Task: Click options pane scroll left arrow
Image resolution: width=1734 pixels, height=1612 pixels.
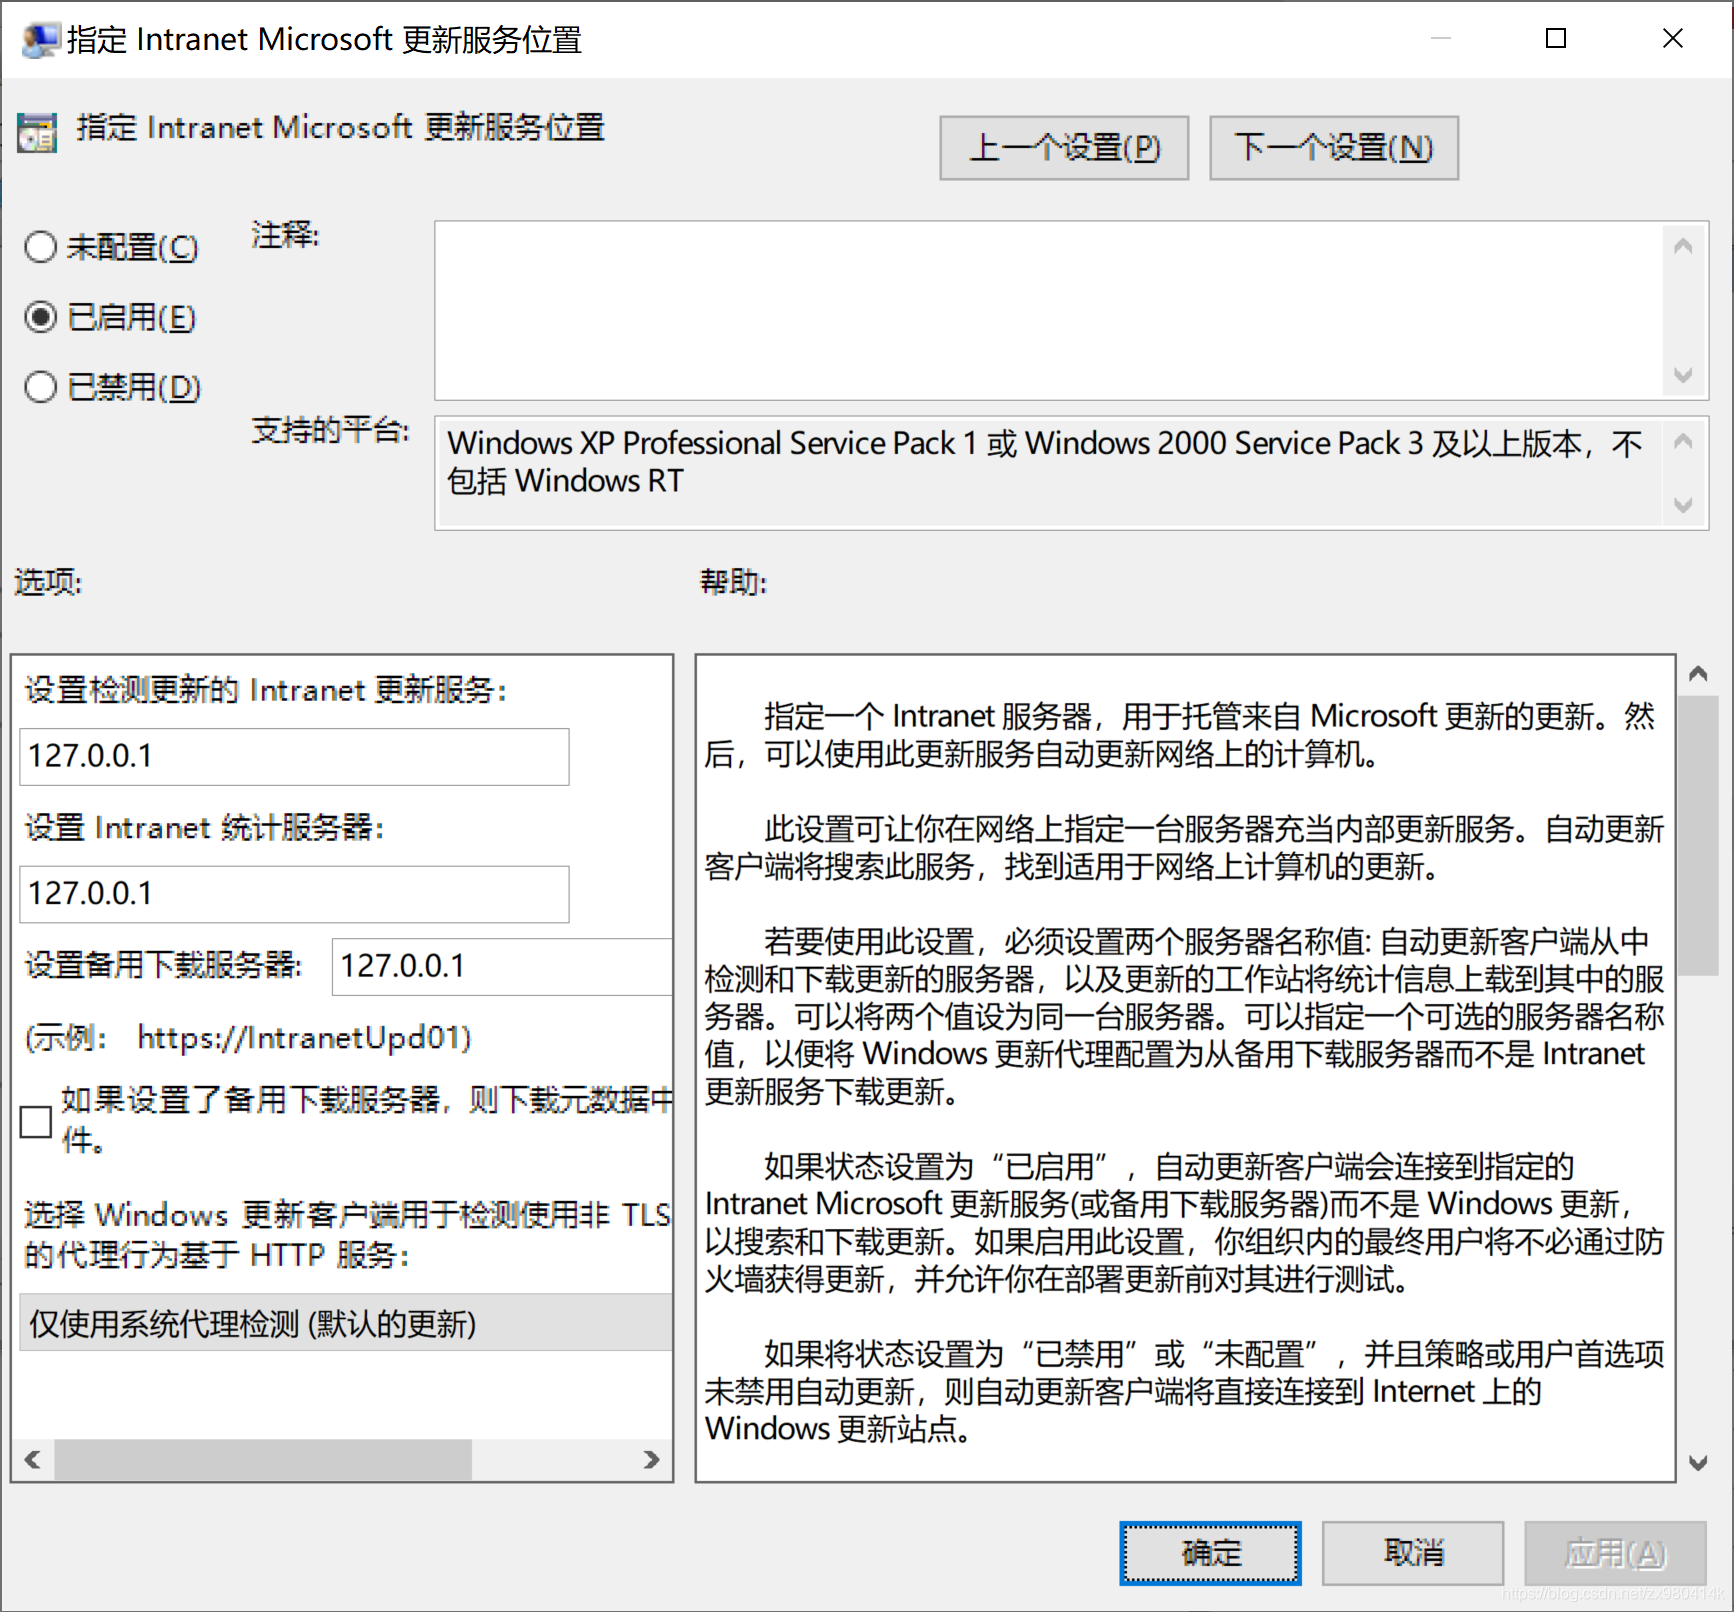Action: tap(33, 1460)
